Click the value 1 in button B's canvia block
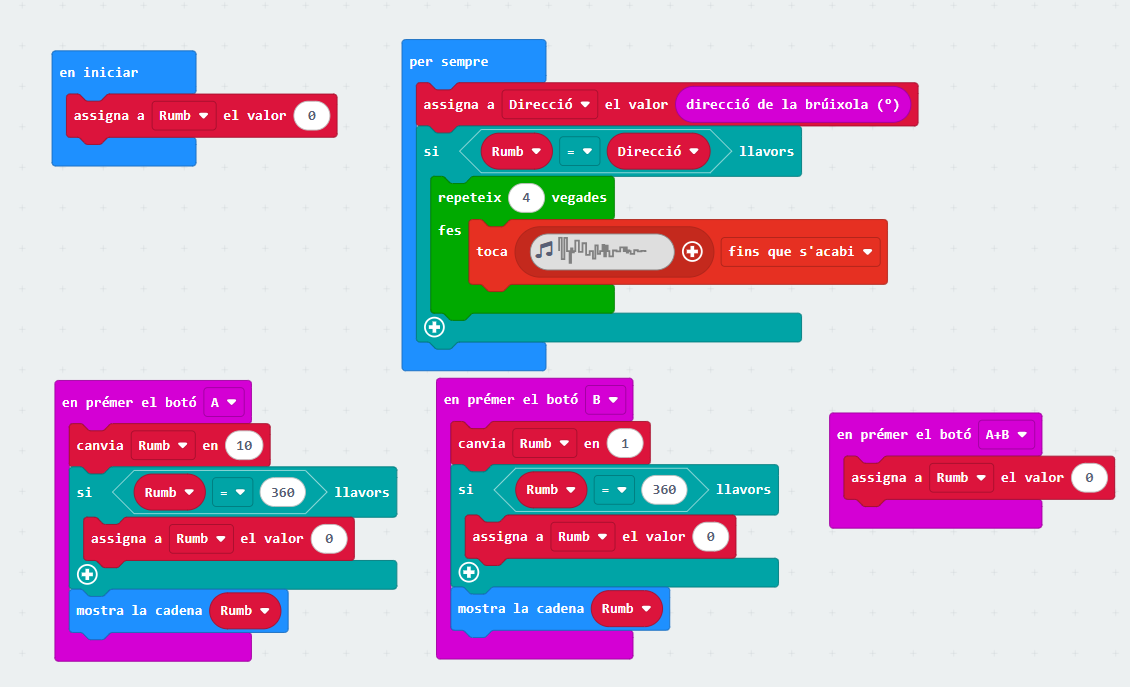This screenshot has width=1130, height=687. pos(625,444)
